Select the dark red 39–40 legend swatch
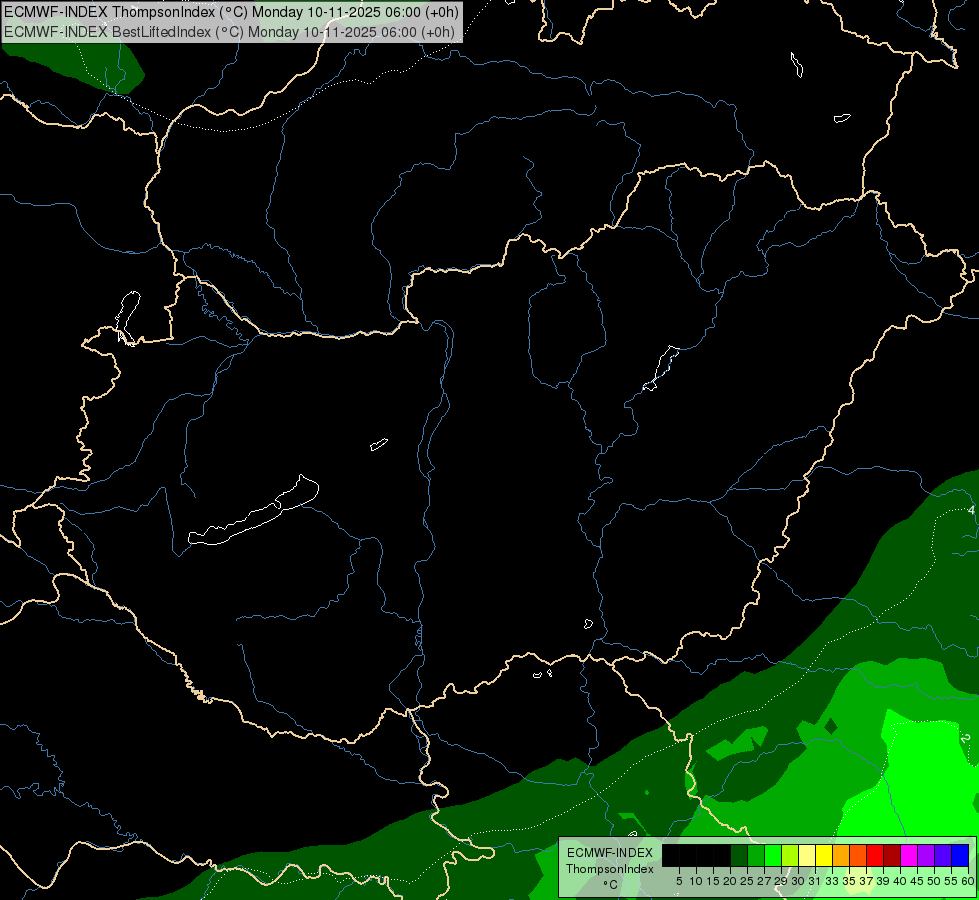 [x=892, y=855]
